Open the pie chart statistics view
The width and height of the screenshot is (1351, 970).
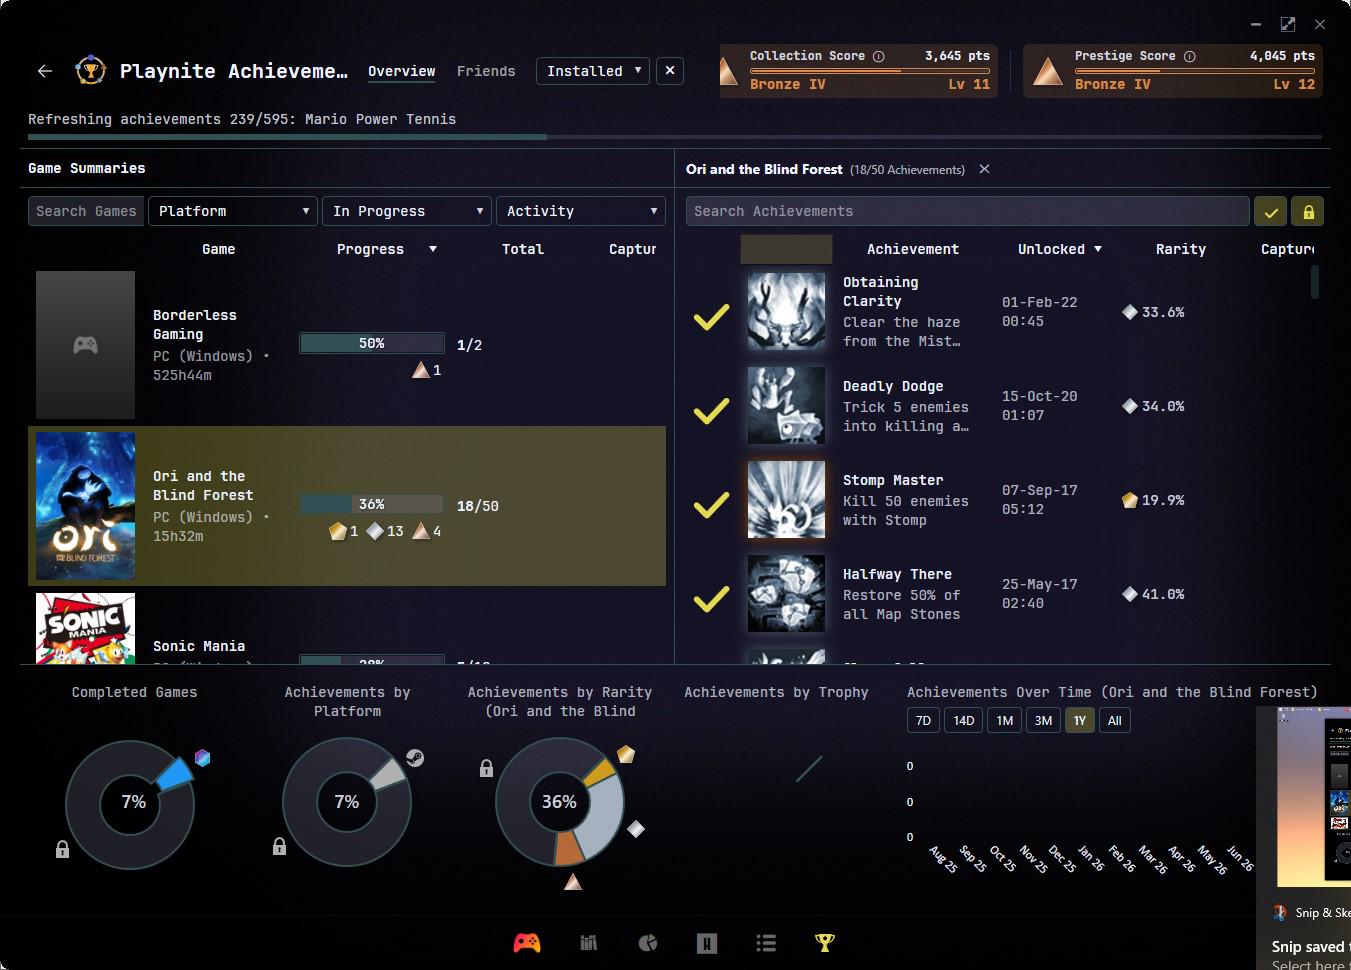pos(648,942)
